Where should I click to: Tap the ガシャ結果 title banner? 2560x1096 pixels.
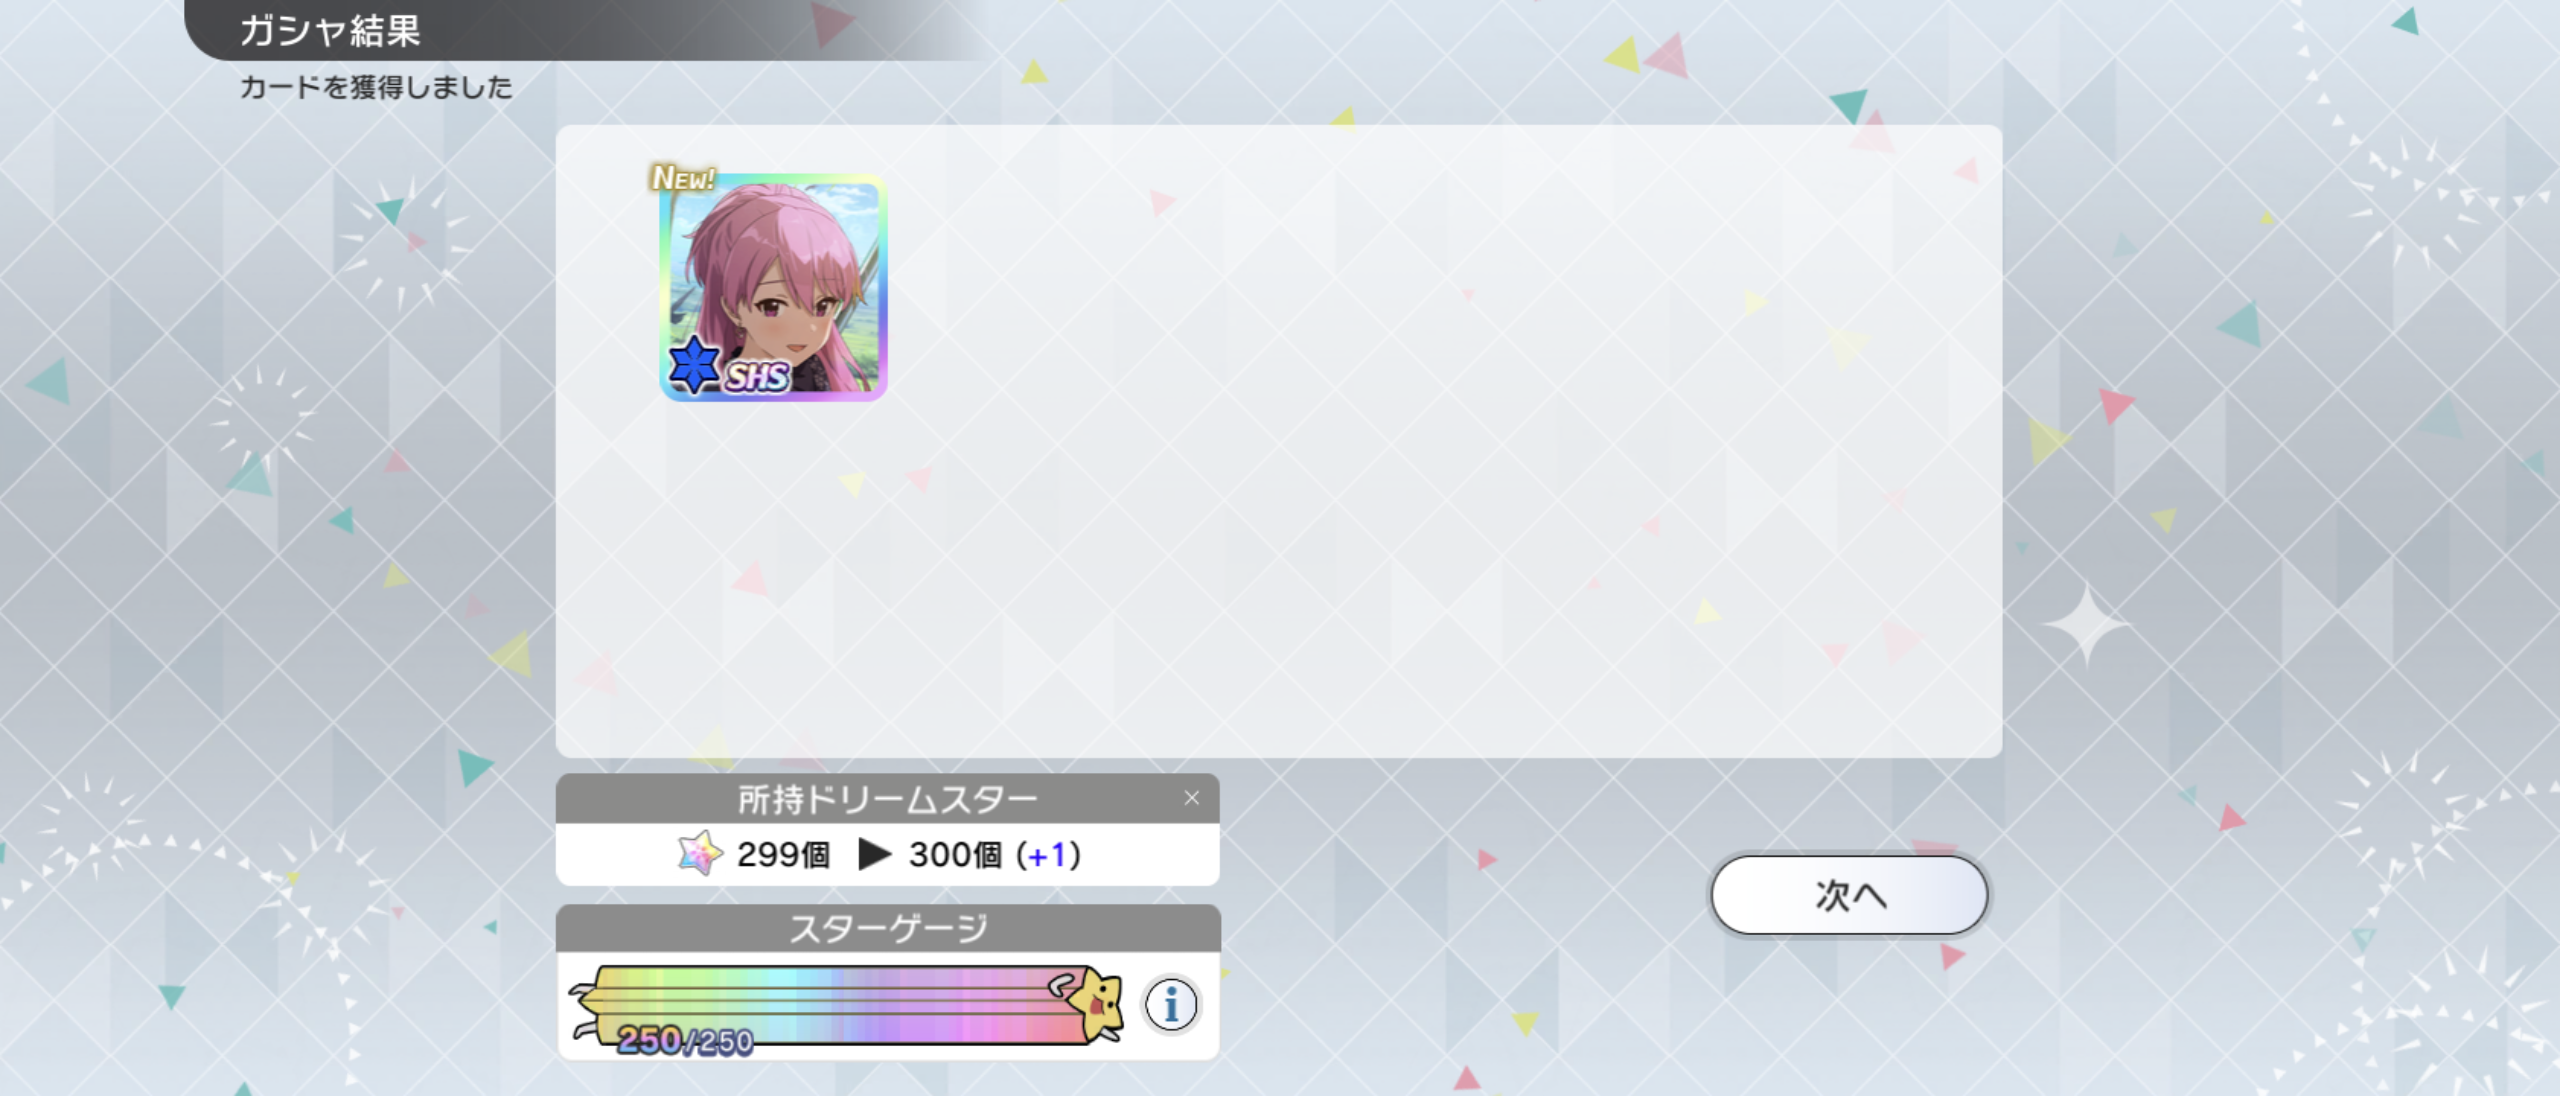point(331,30)
